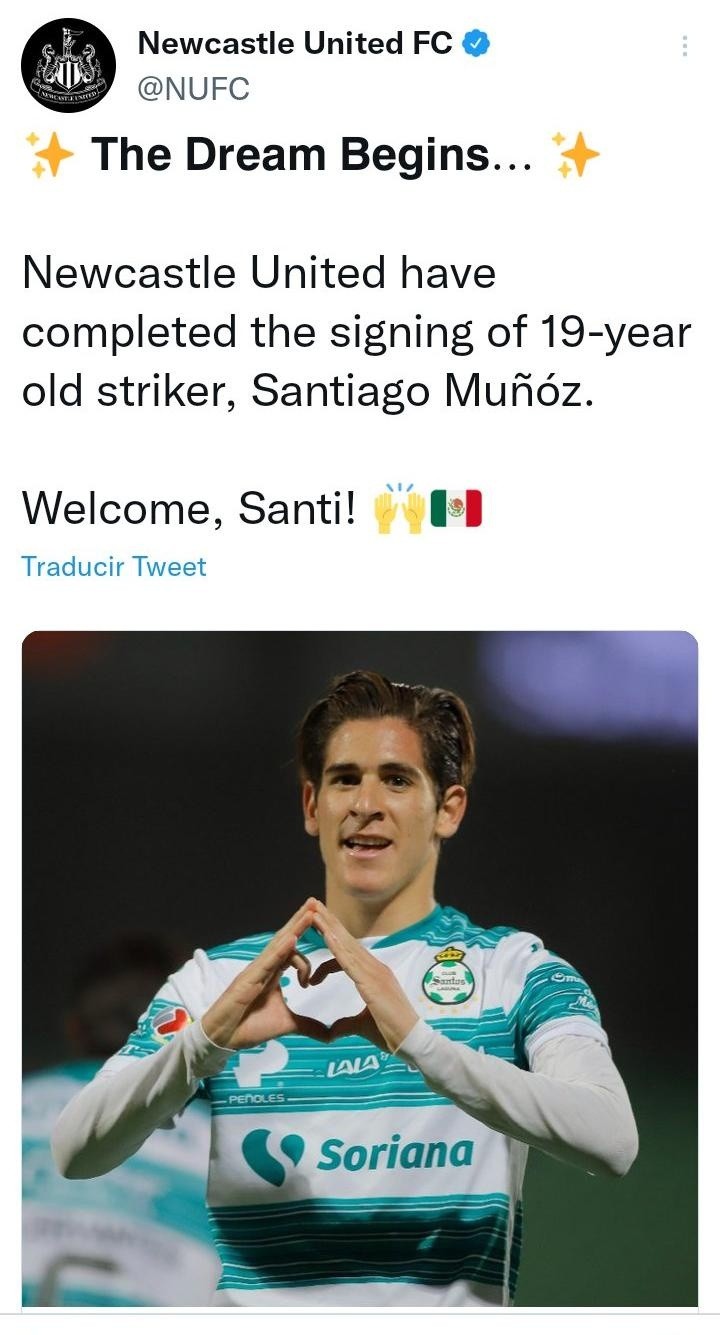This screenshot has width=720, height=1335.
Task: Click the raised hands emoji
Action: 399,509
